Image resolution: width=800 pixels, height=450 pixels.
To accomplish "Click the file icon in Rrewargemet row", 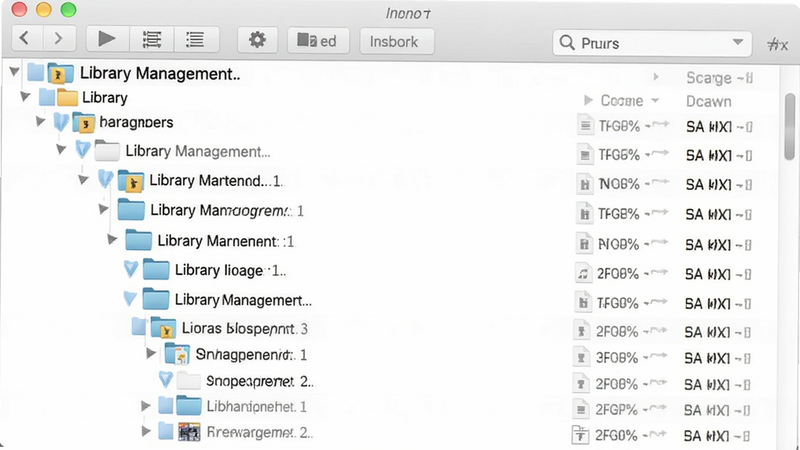I will tap(580, 435).
